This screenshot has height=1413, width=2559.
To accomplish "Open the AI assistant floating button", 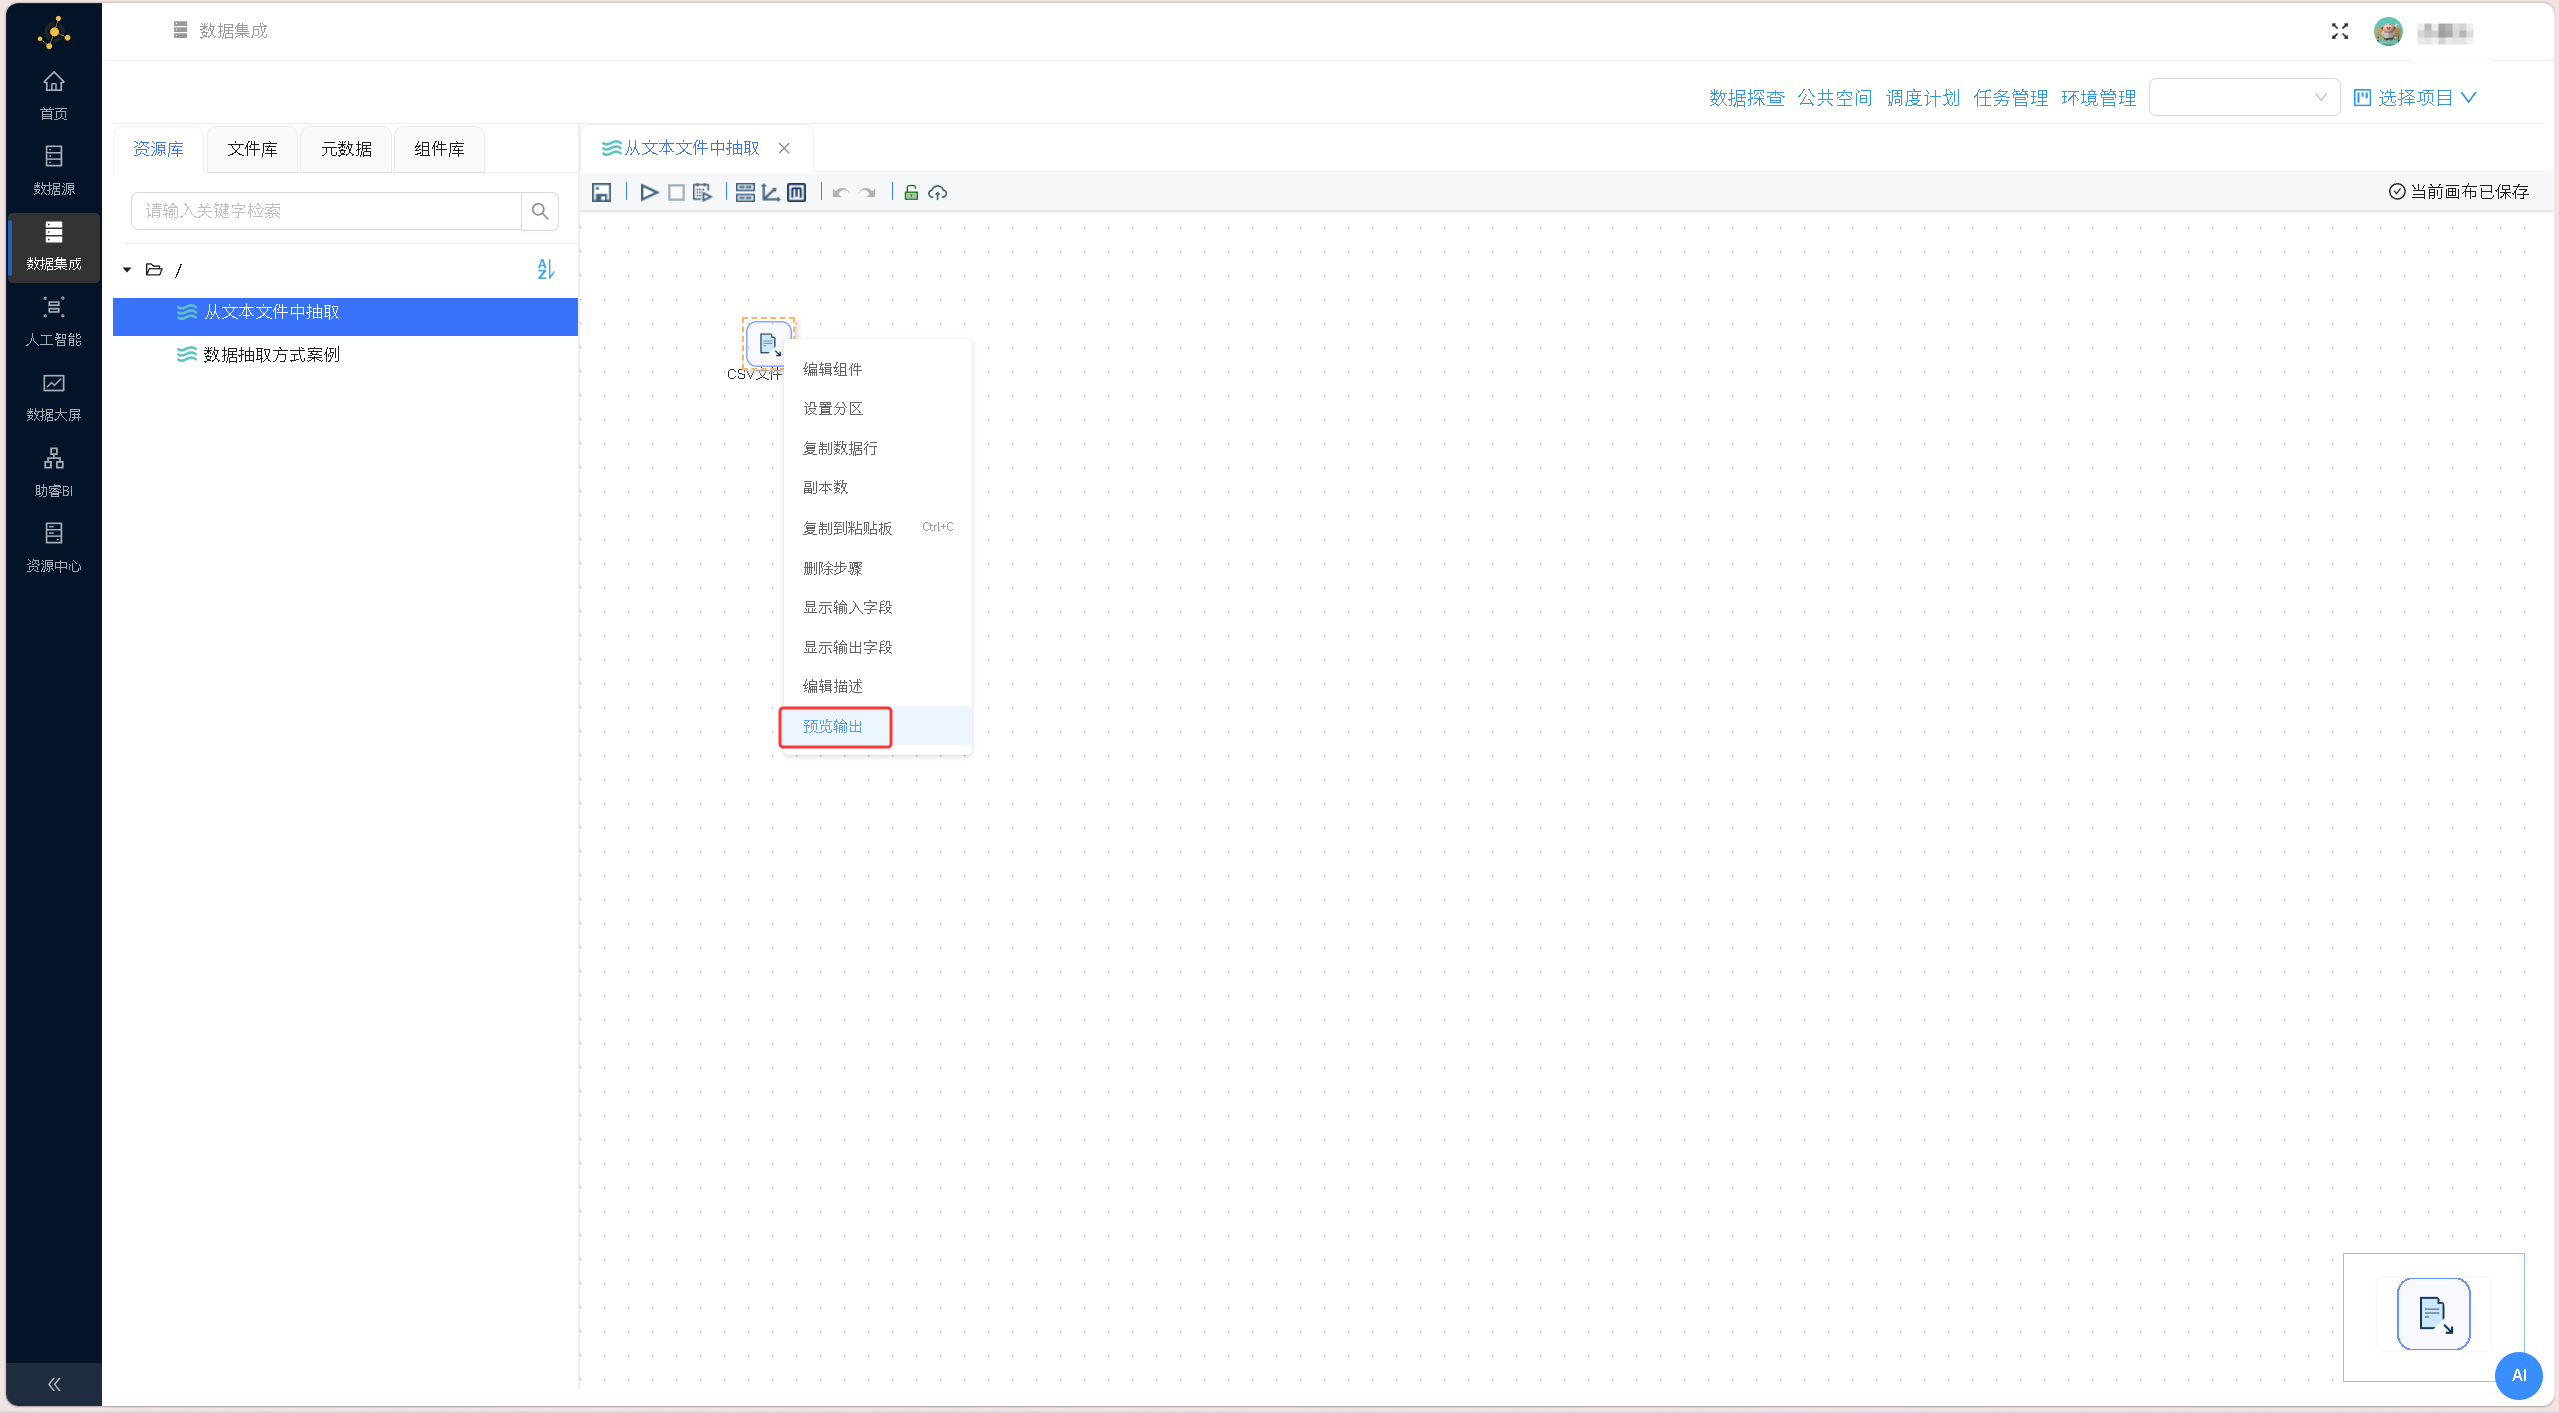I will pos(2518,1376).
